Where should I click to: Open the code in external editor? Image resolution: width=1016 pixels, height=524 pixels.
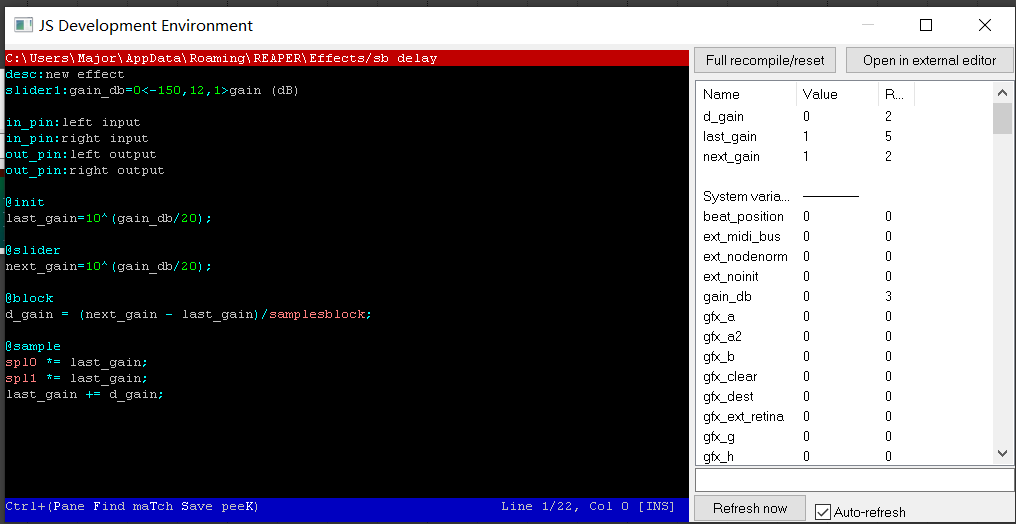click(929, 60)
